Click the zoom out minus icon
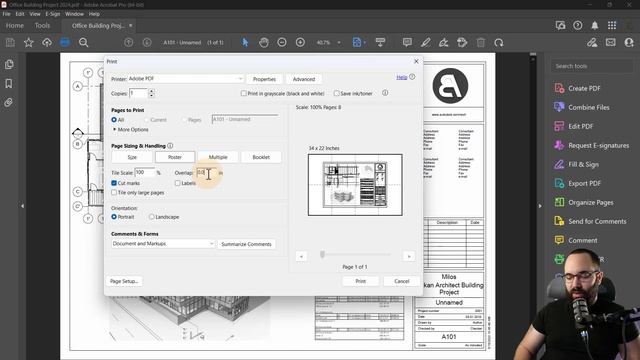This screenshot has width=640, height=360. [282, 42]
